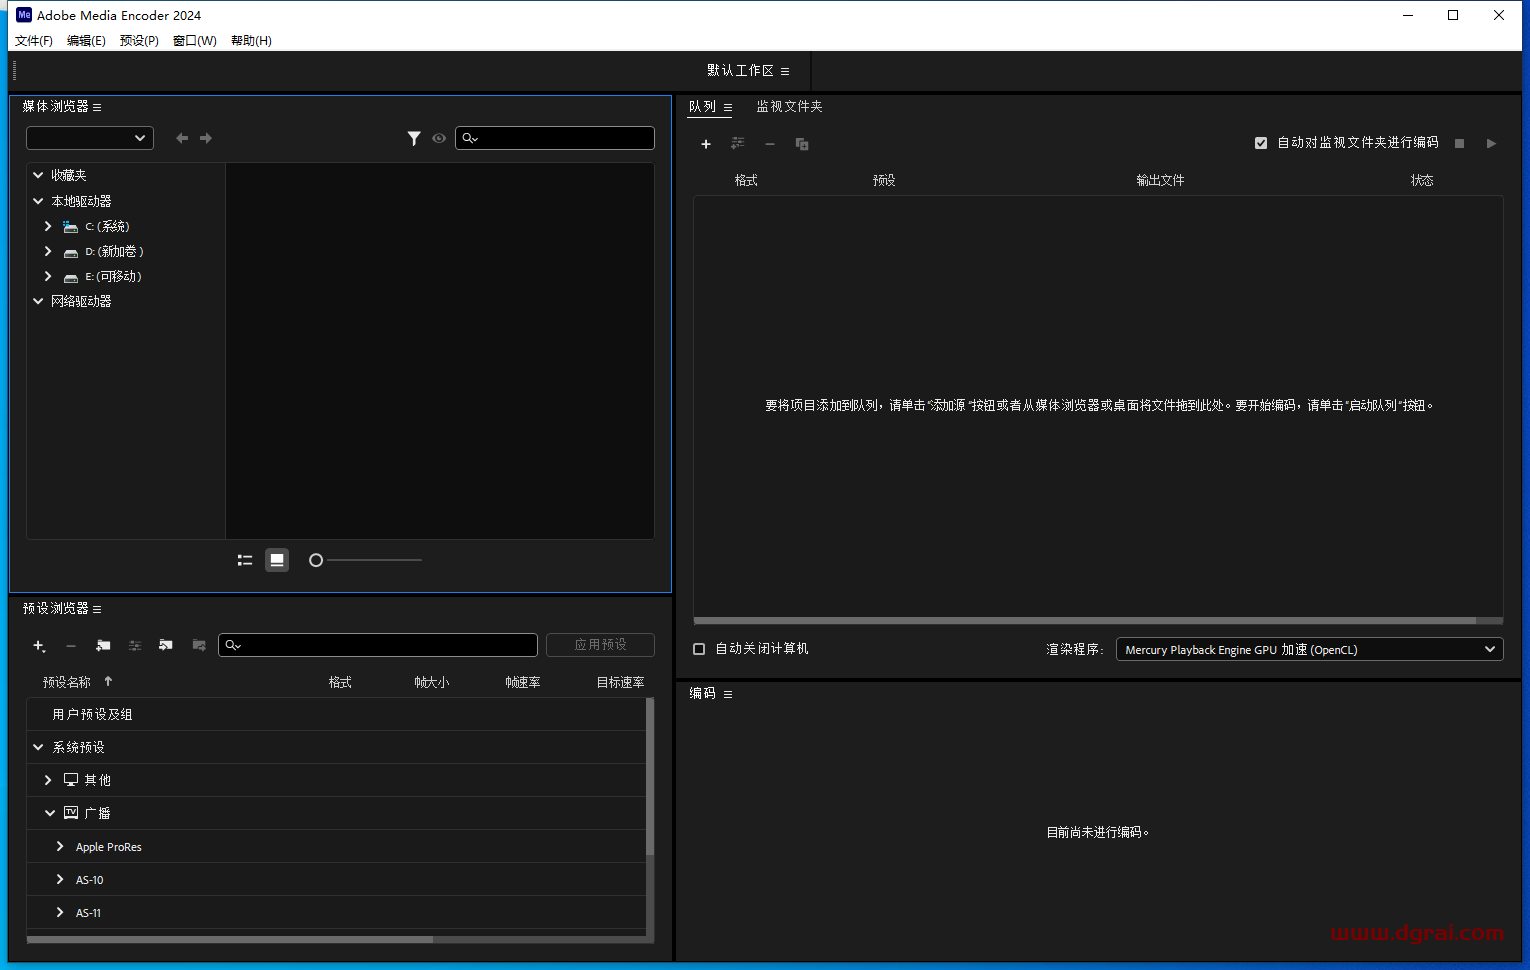Switch media browser to thumbnail view
The height and width of the screenshot is (970, 1530).
click(x=277, y=560)
